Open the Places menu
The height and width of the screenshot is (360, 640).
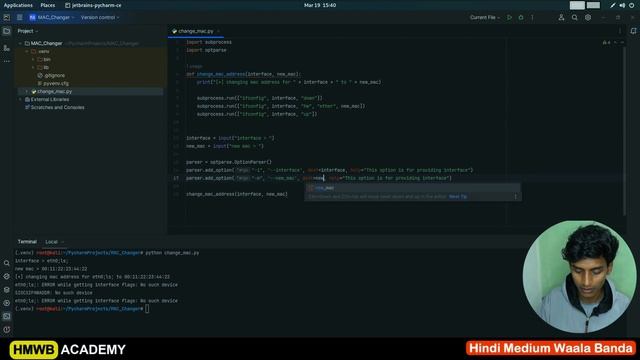(x=48, y=5)
